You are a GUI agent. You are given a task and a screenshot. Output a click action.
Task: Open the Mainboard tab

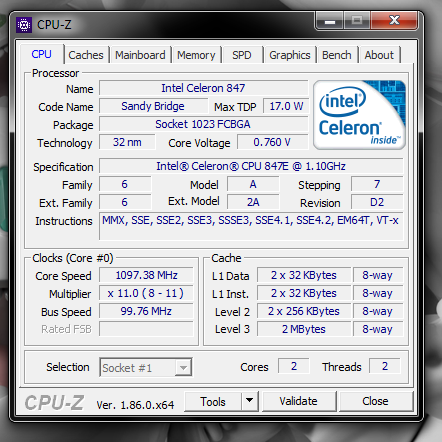click(x=140, y=55)
